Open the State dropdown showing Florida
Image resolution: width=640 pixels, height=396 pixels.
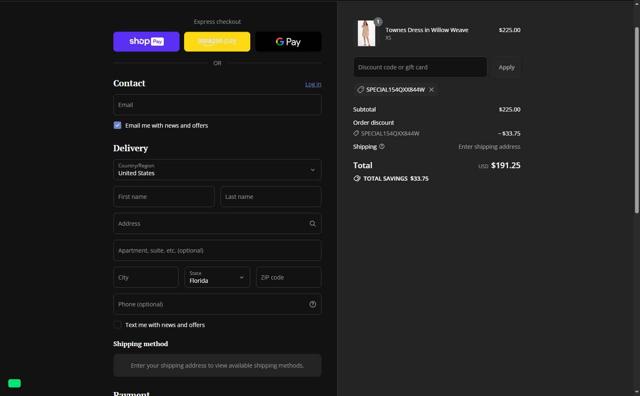click(x=217, y=278)
